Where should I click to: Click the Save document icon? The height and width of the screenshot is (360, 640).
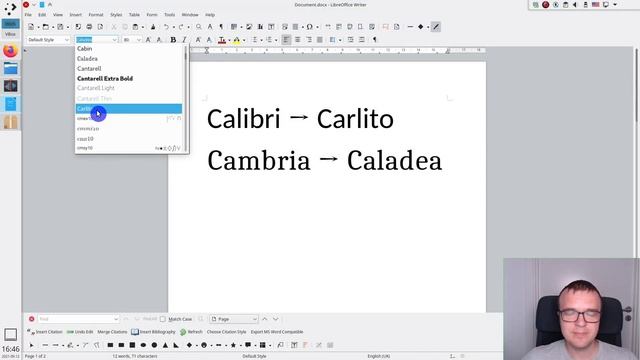(x=60, y=27)
